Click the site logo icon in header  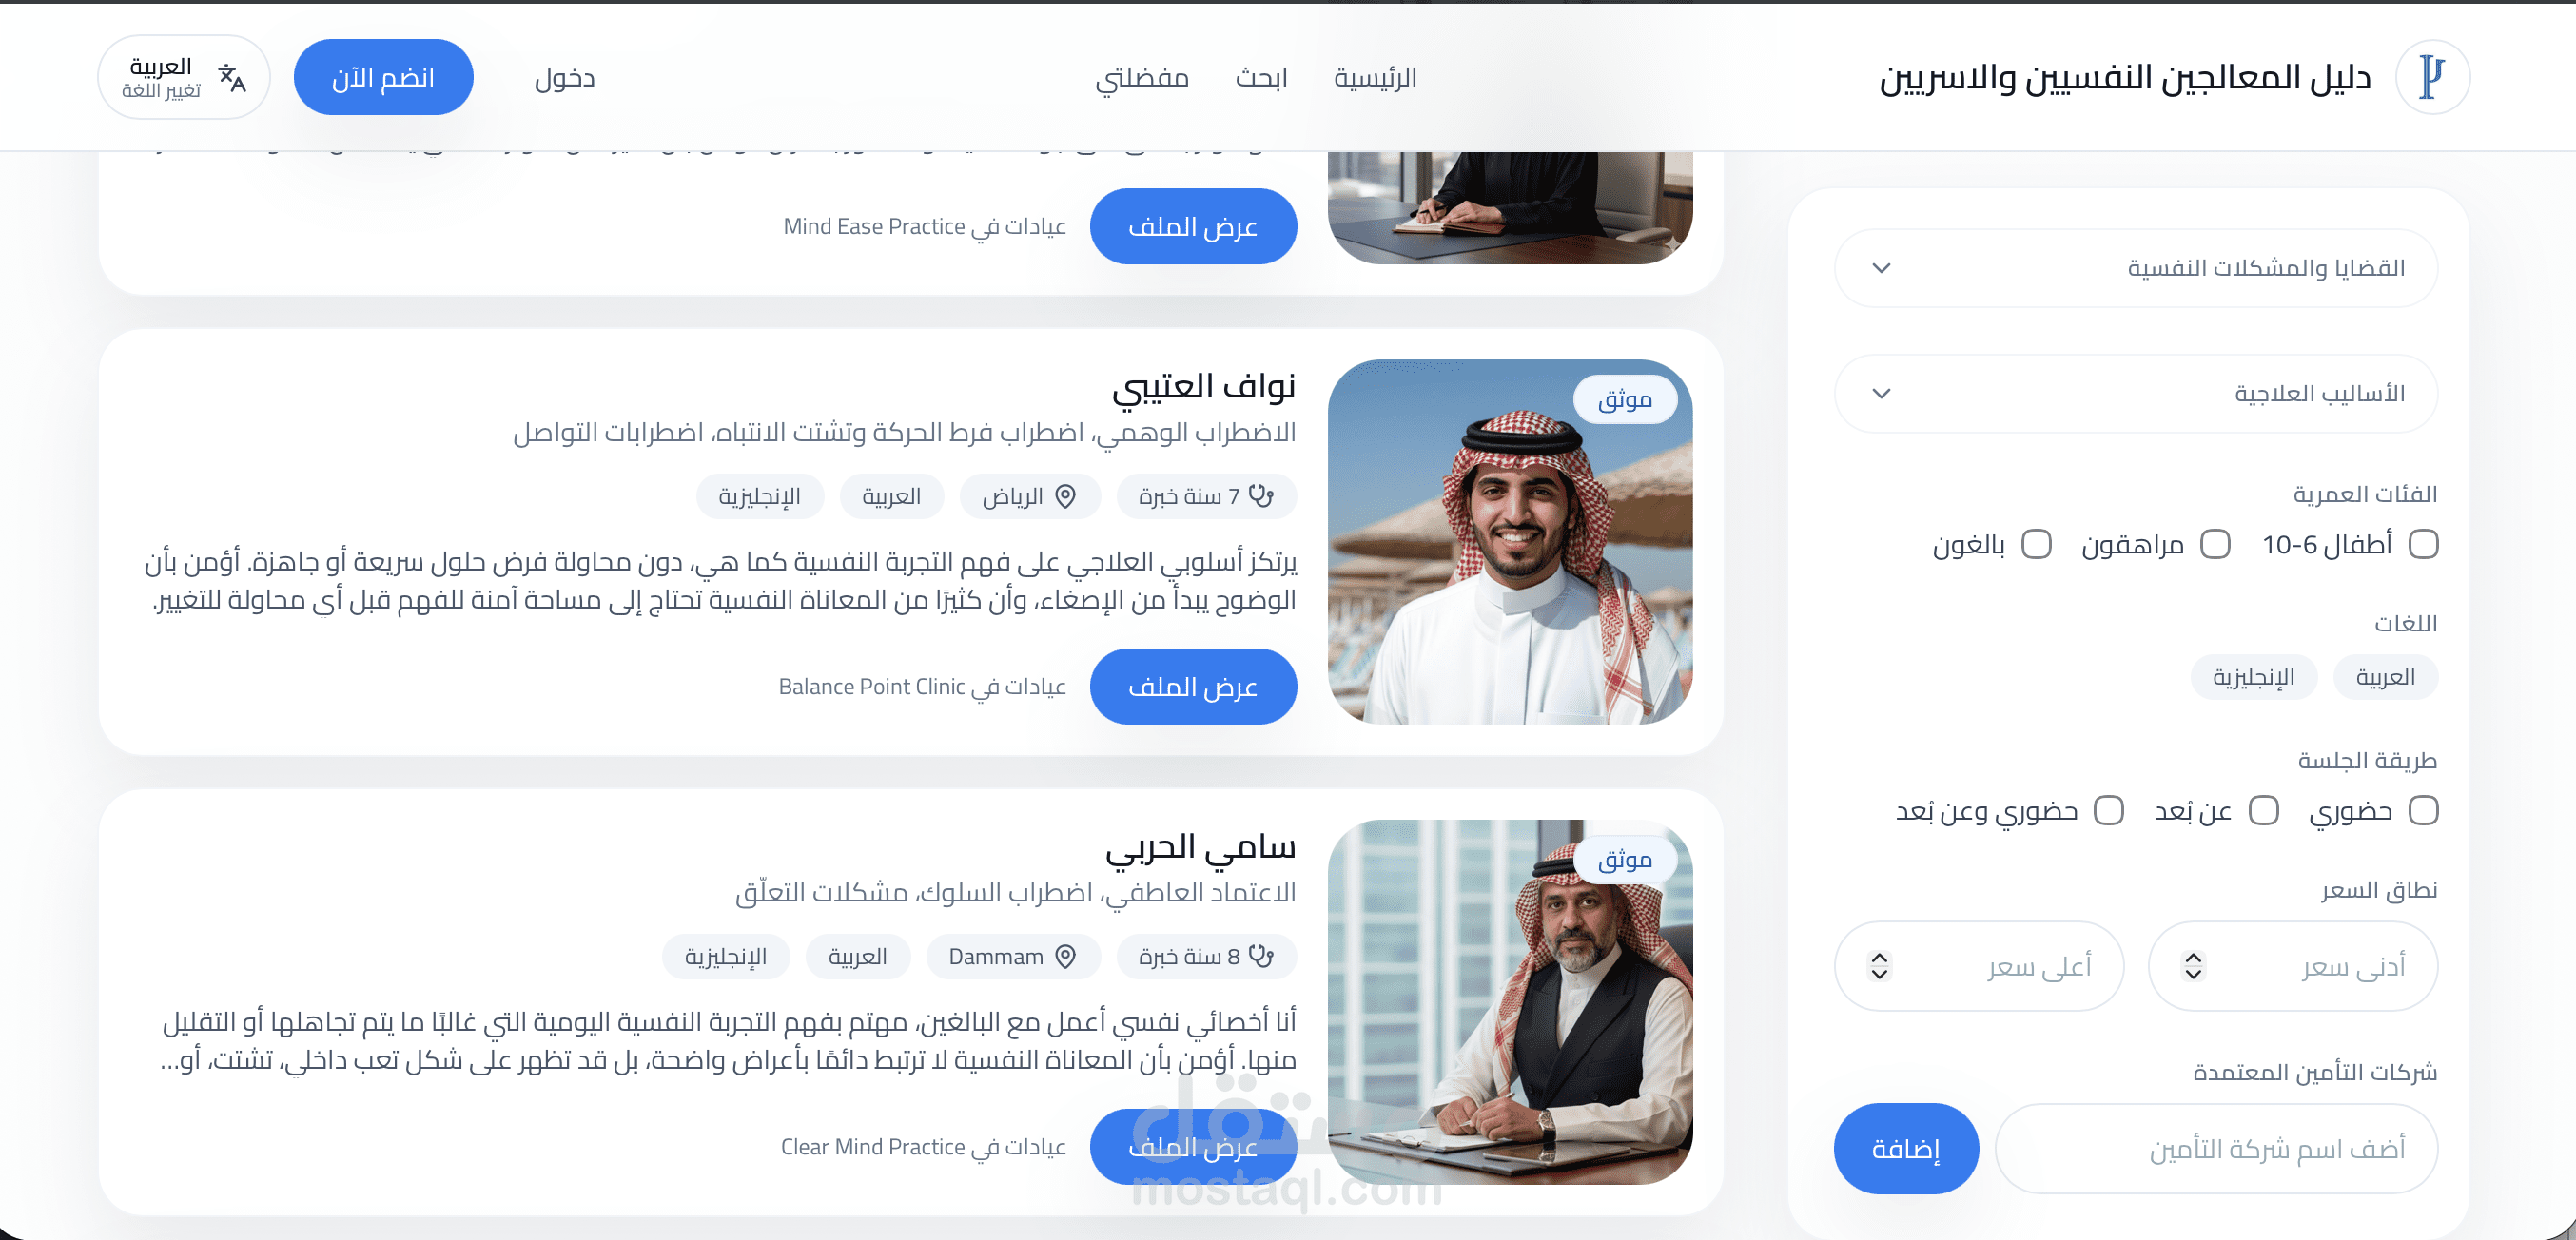coord(2432,77)
